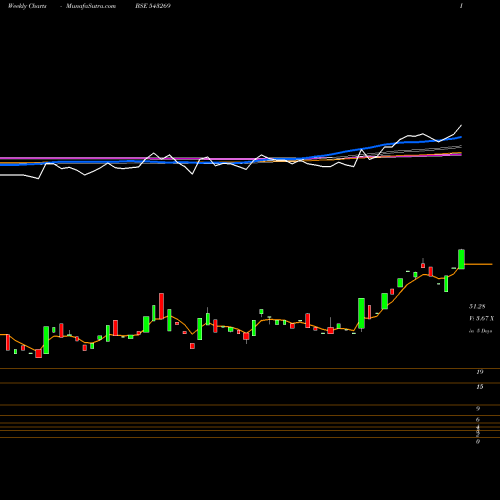Click the "51.28" price value
Image resolution: width=500 pixels, height=500 pixels.
[477, 306]
